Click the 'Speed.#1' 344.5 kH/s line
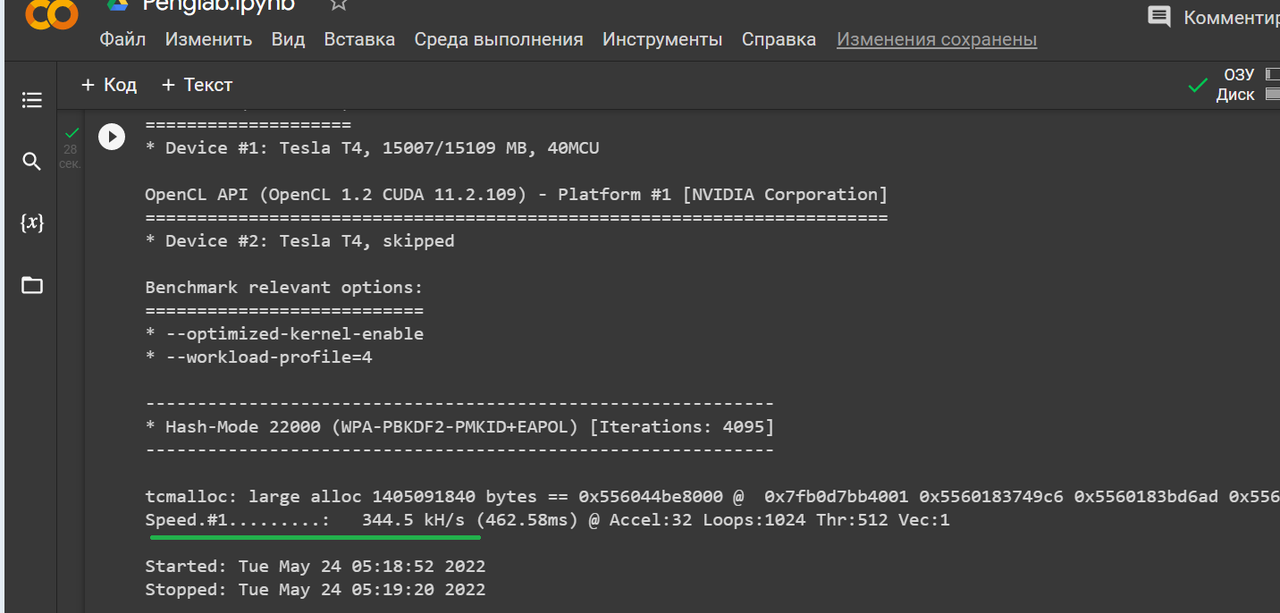 [547, 520]
